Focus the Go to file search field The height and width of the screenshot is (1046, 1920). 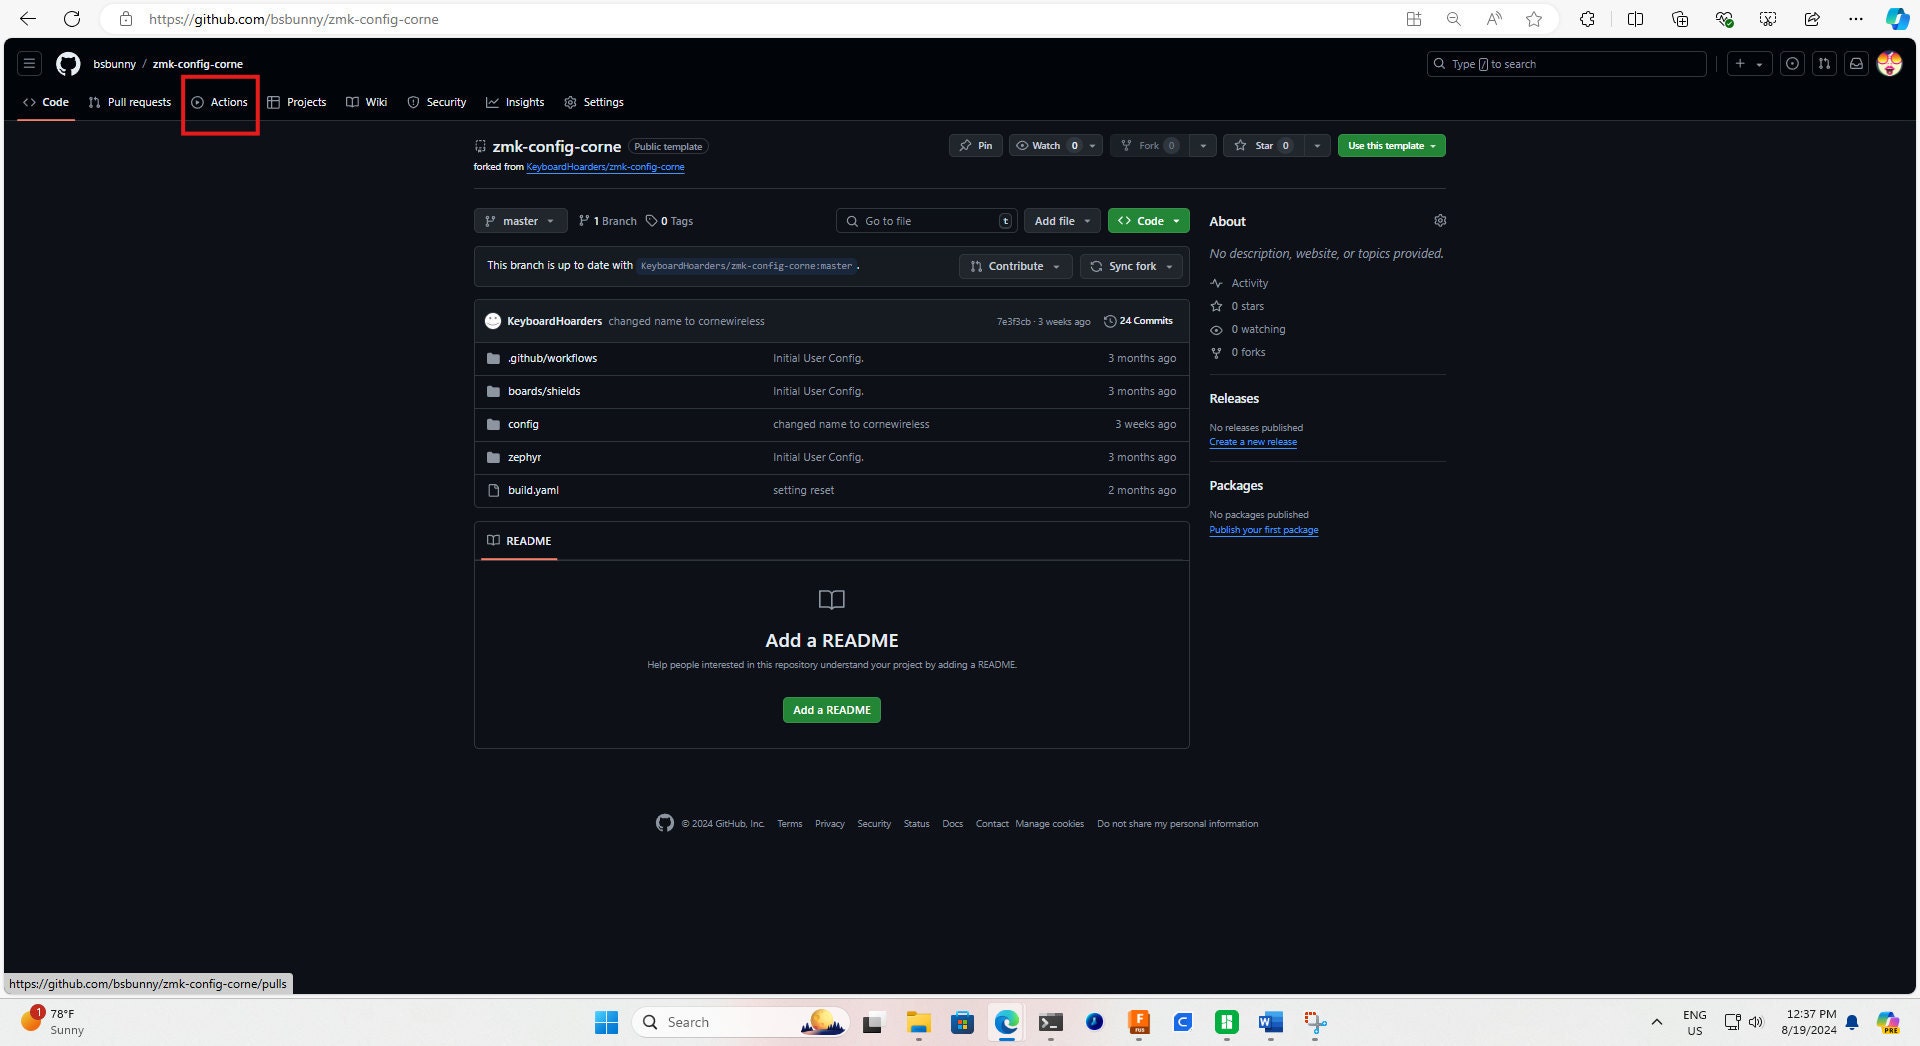click(x=926, y=221)
